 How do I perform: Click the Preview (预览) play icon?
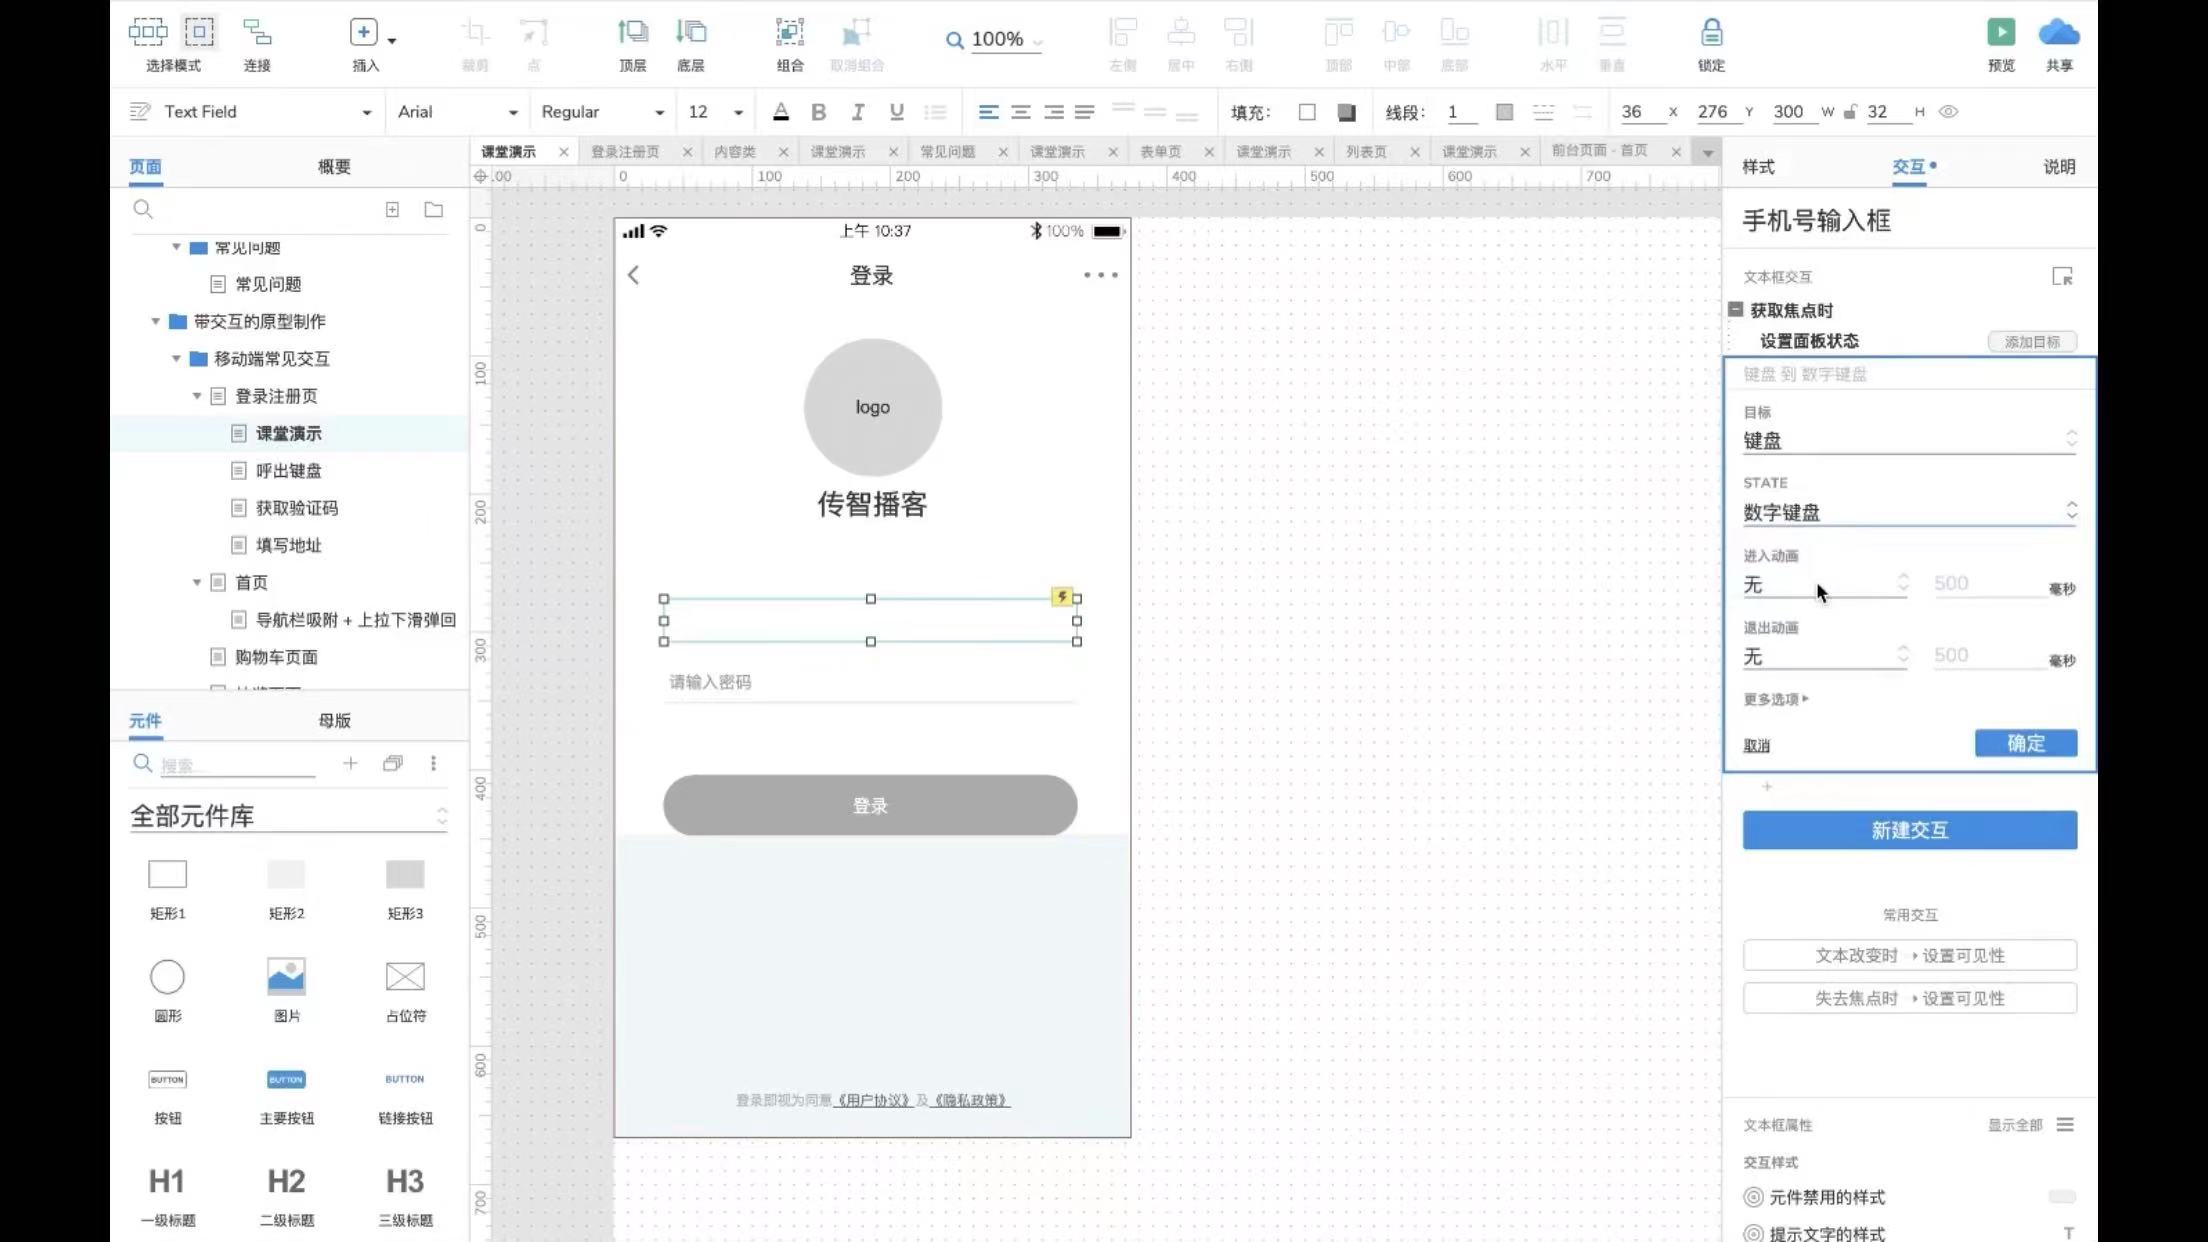point(2000,33)
